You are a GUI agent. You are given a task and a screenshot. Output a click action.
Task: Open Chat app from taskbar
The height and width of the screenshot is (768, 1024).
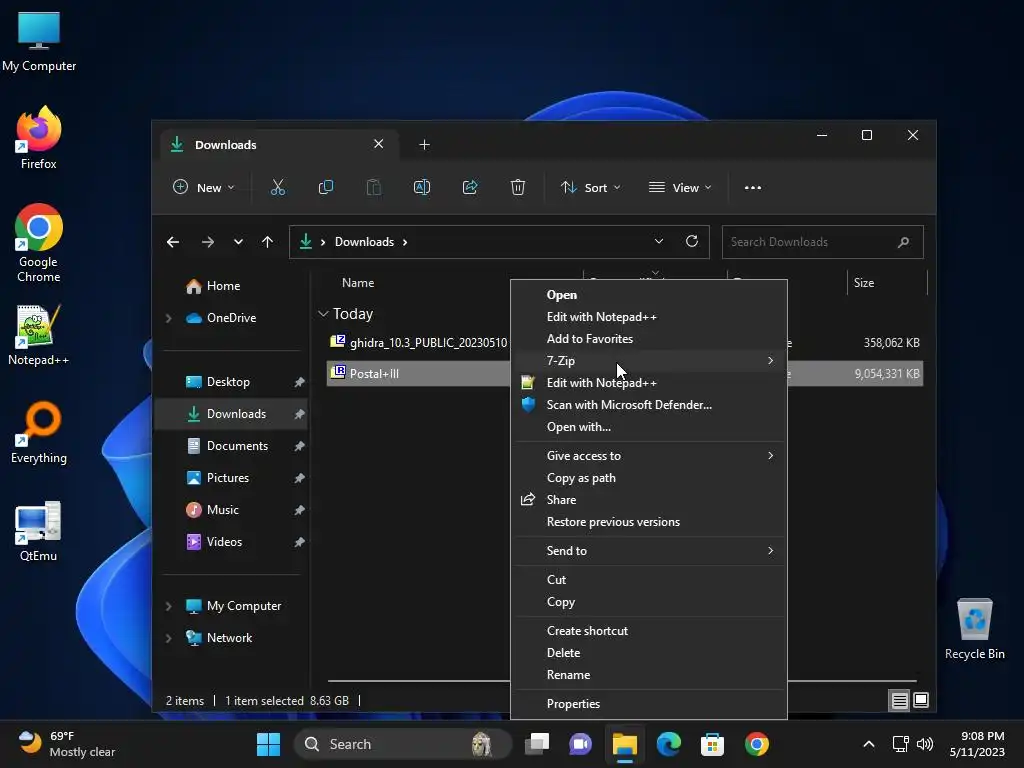(581, 744)
